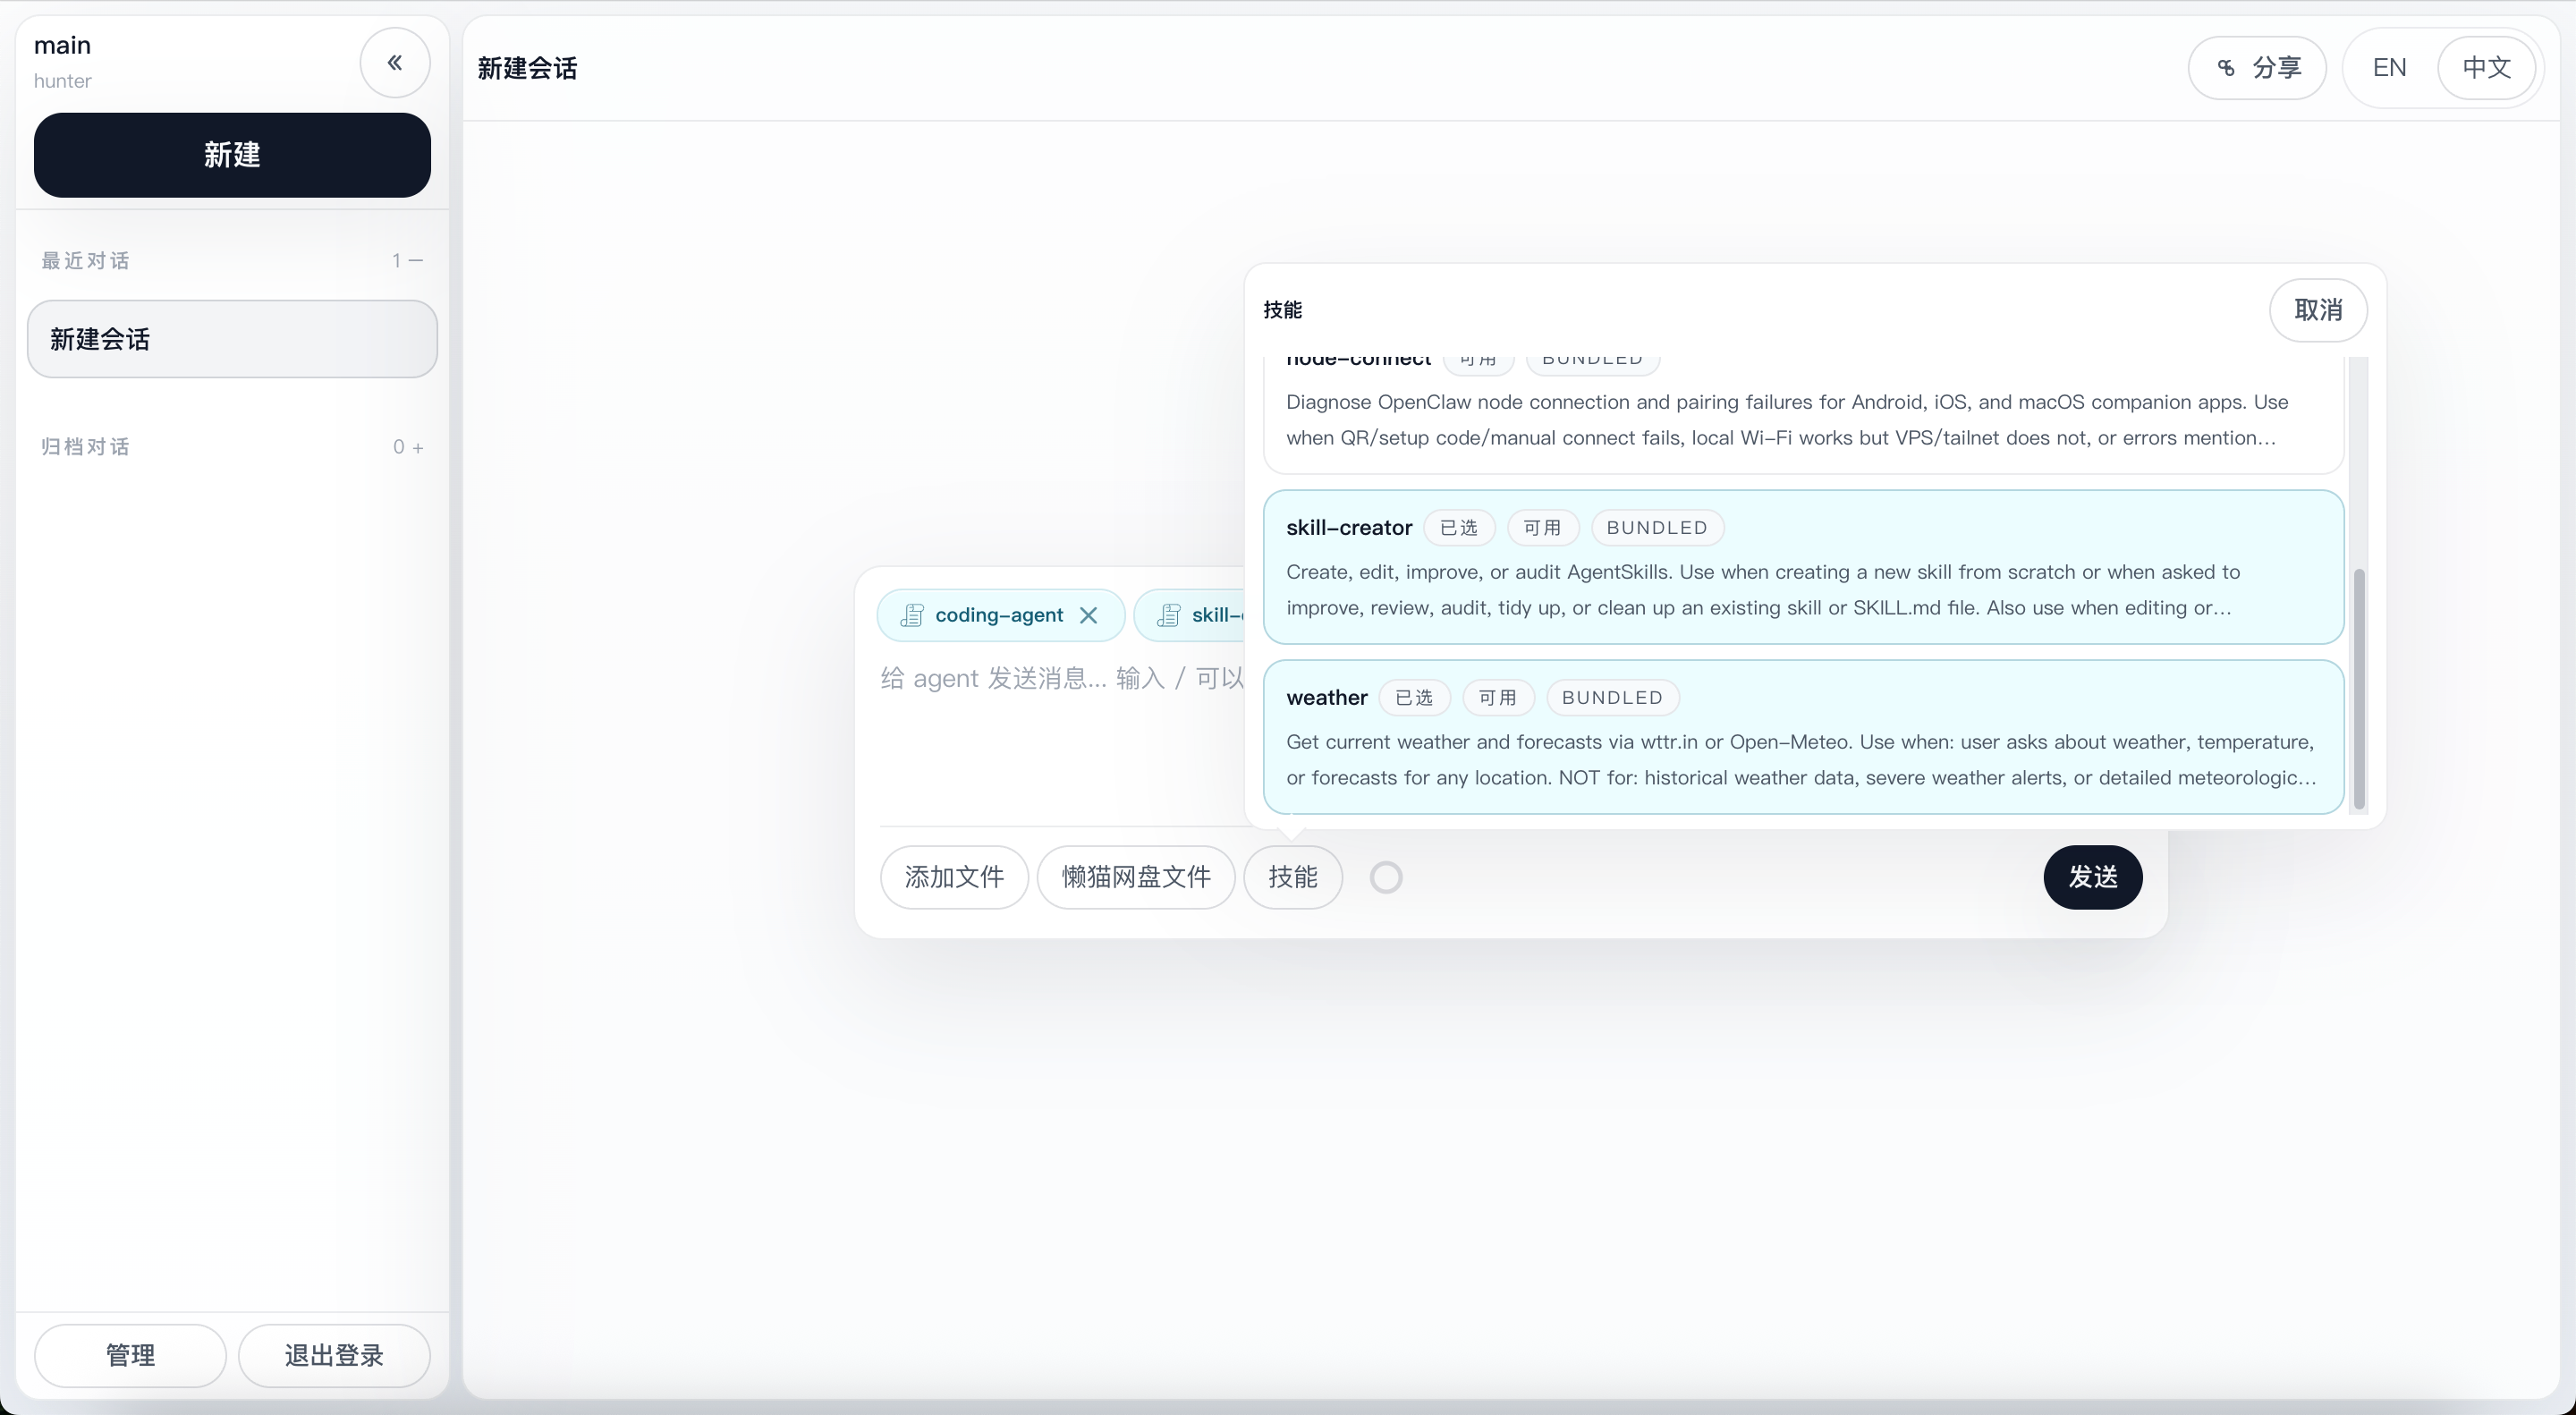This screenshot has height=1415, width=2576.
Task: Click the circular status indicator near 技能
Action: pyautogui.click(x=1386, y=877)
